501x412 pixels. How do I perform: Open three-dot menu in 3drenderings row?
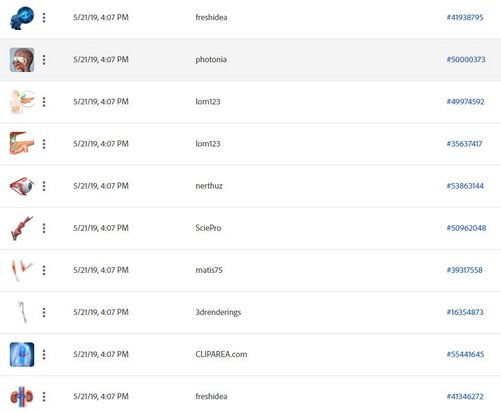coord(44,312)
